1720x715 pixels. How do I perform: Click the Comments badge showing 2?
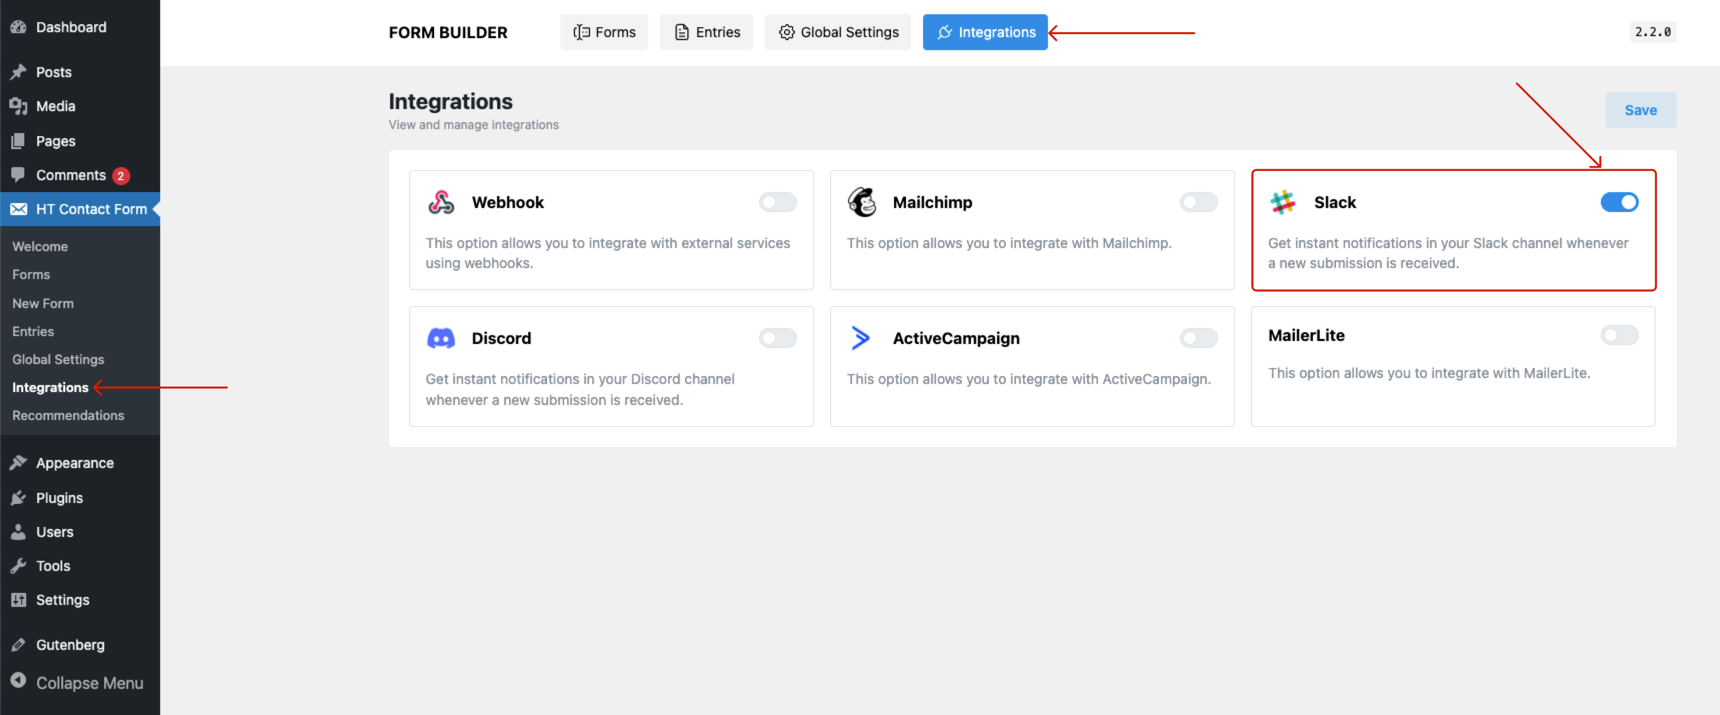click(121, 176)
